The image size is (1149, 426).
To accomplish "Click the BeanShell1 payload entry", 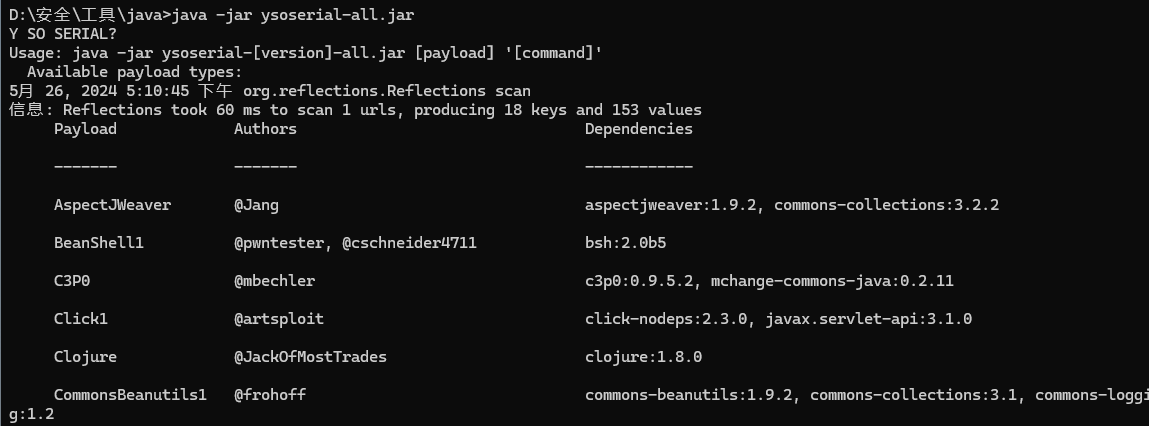I will click(x=99, y=243).
